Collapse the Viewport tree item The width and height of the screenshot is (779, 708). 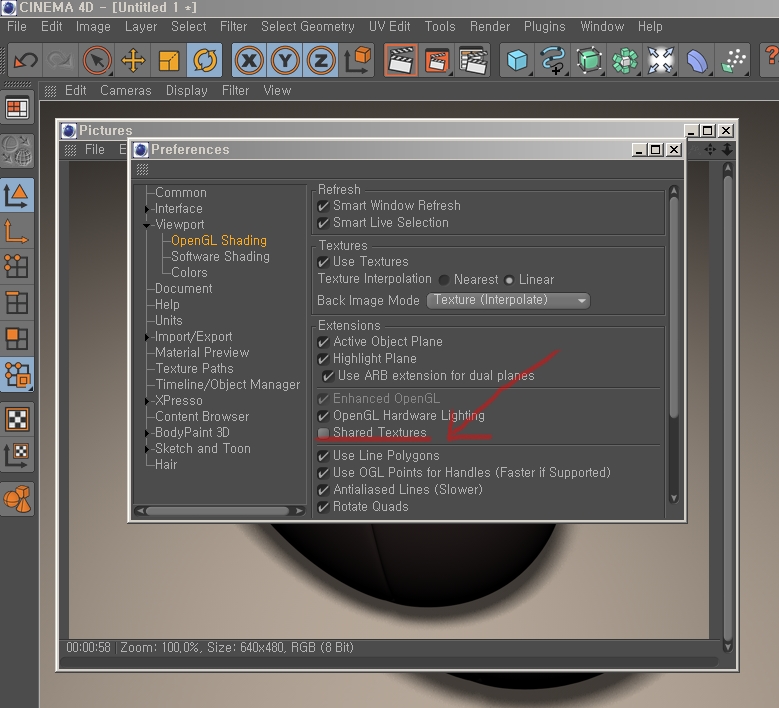pyautogui.click(x=147, y=225)
